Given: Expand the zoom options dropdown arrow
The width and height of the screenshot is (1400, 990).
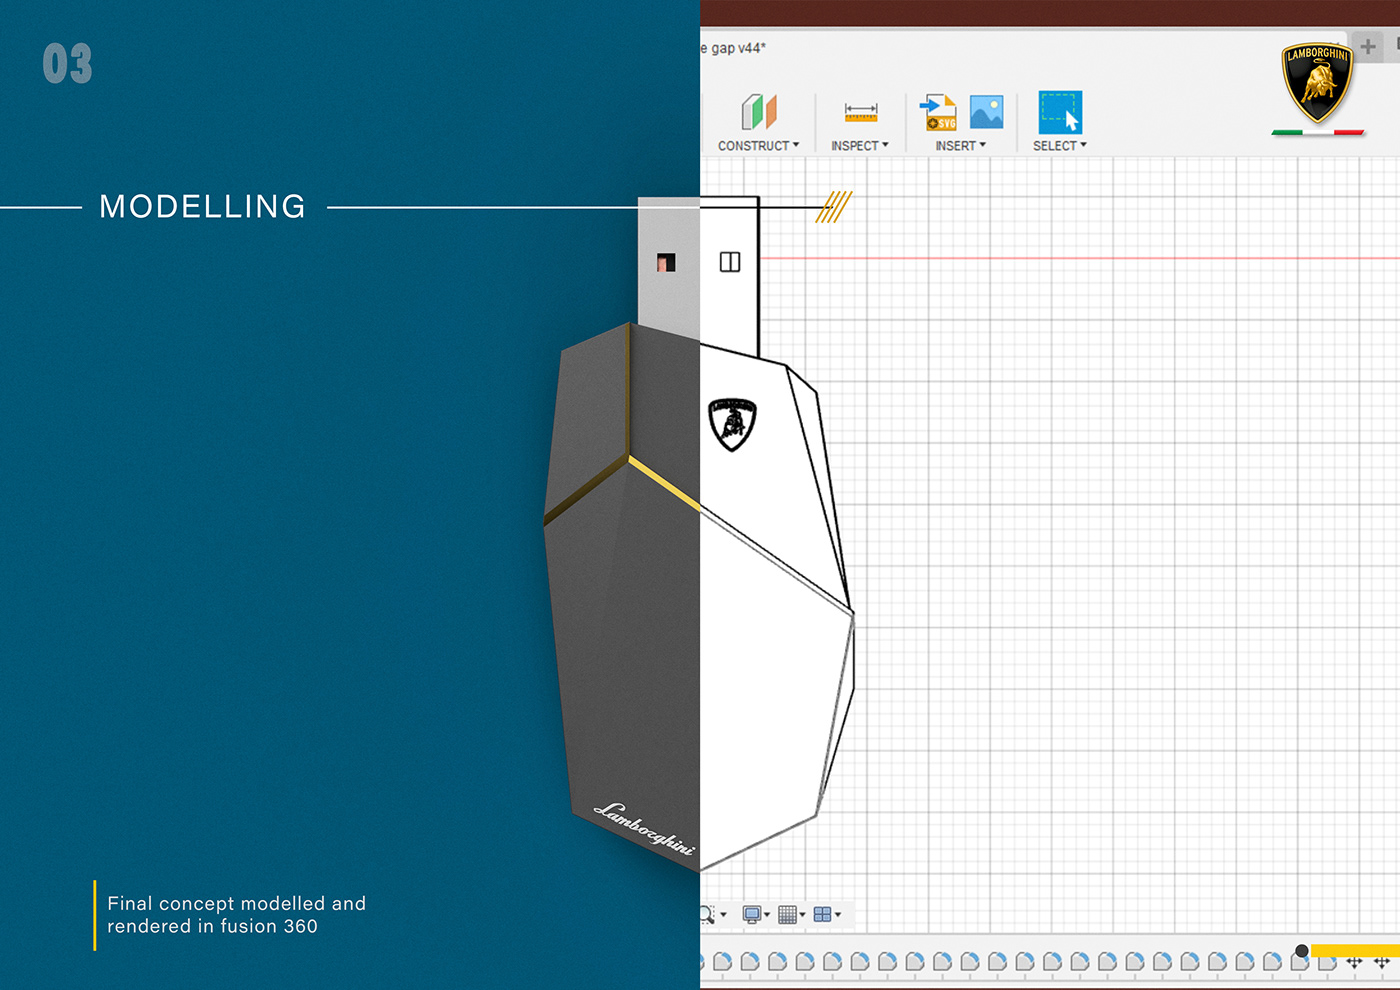Looking at the screenshot, I should pyautogui.click(x=723, y=915).
